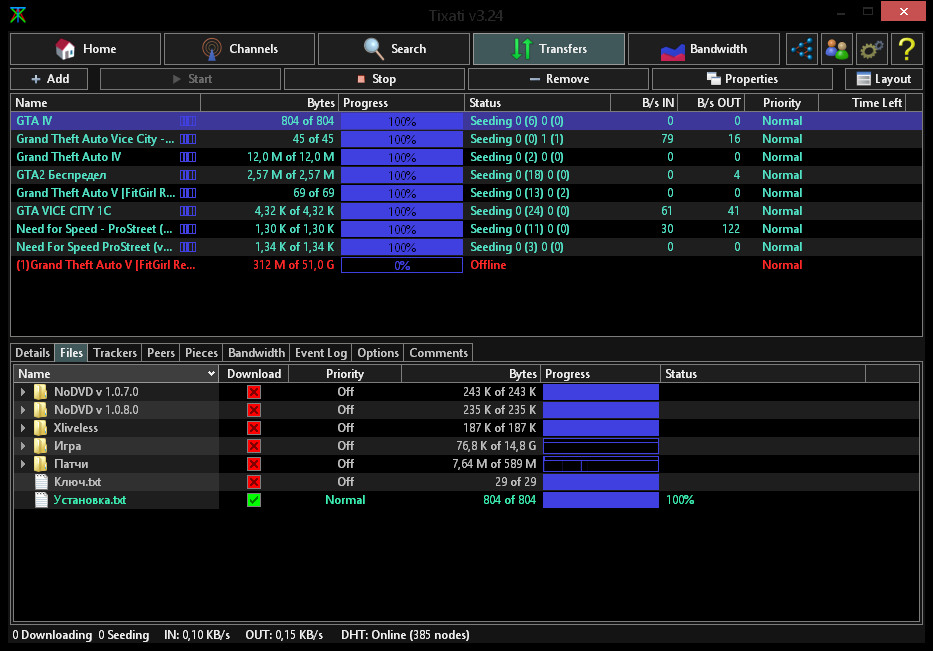
Task: Enable download for Xliveless folder
Action: click(254, 428)
